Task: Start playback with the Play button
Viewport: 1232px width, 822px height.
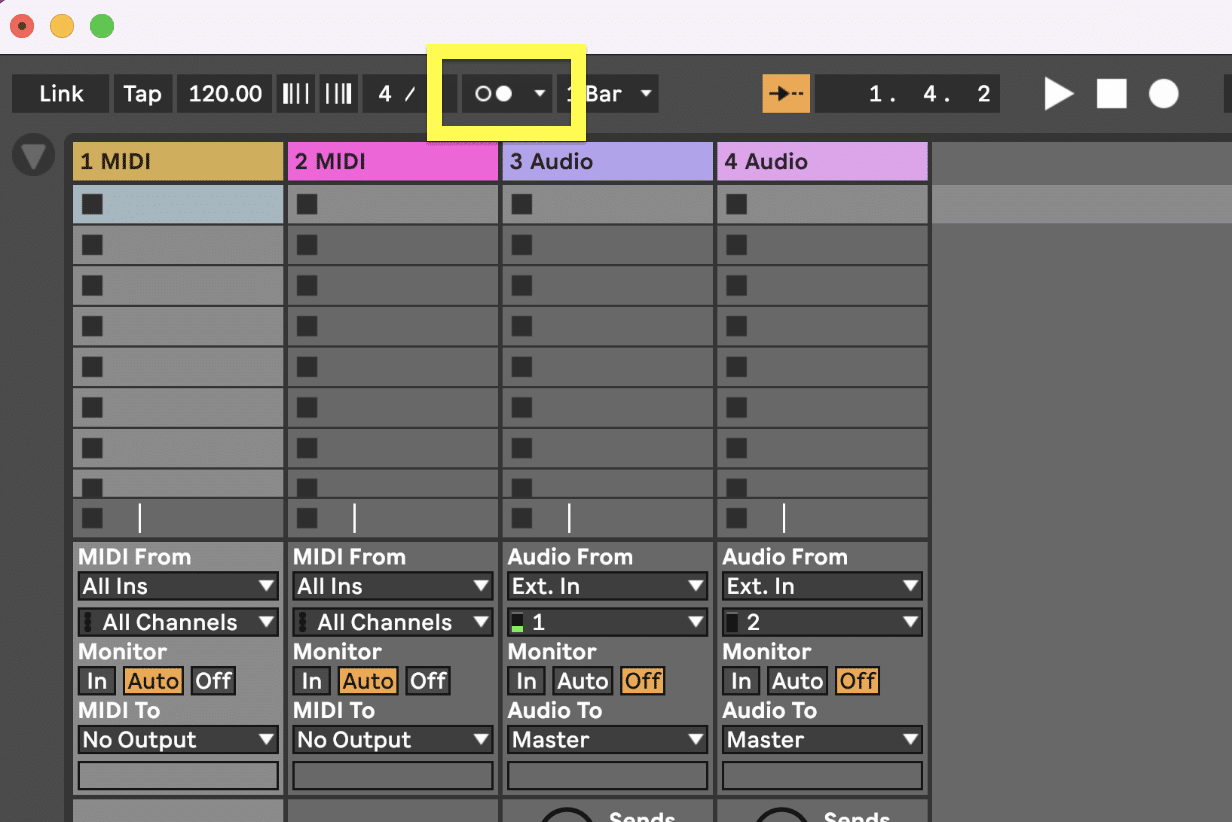Action: [x=1058, y=93]
